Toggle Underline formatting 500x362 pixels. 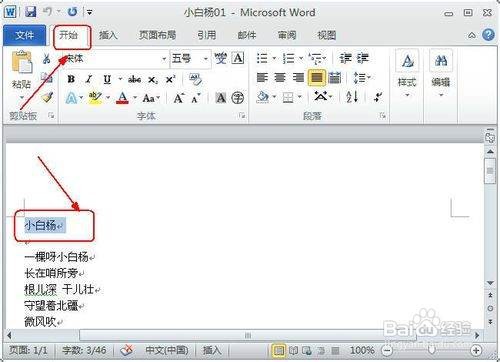tap(107, 79)
